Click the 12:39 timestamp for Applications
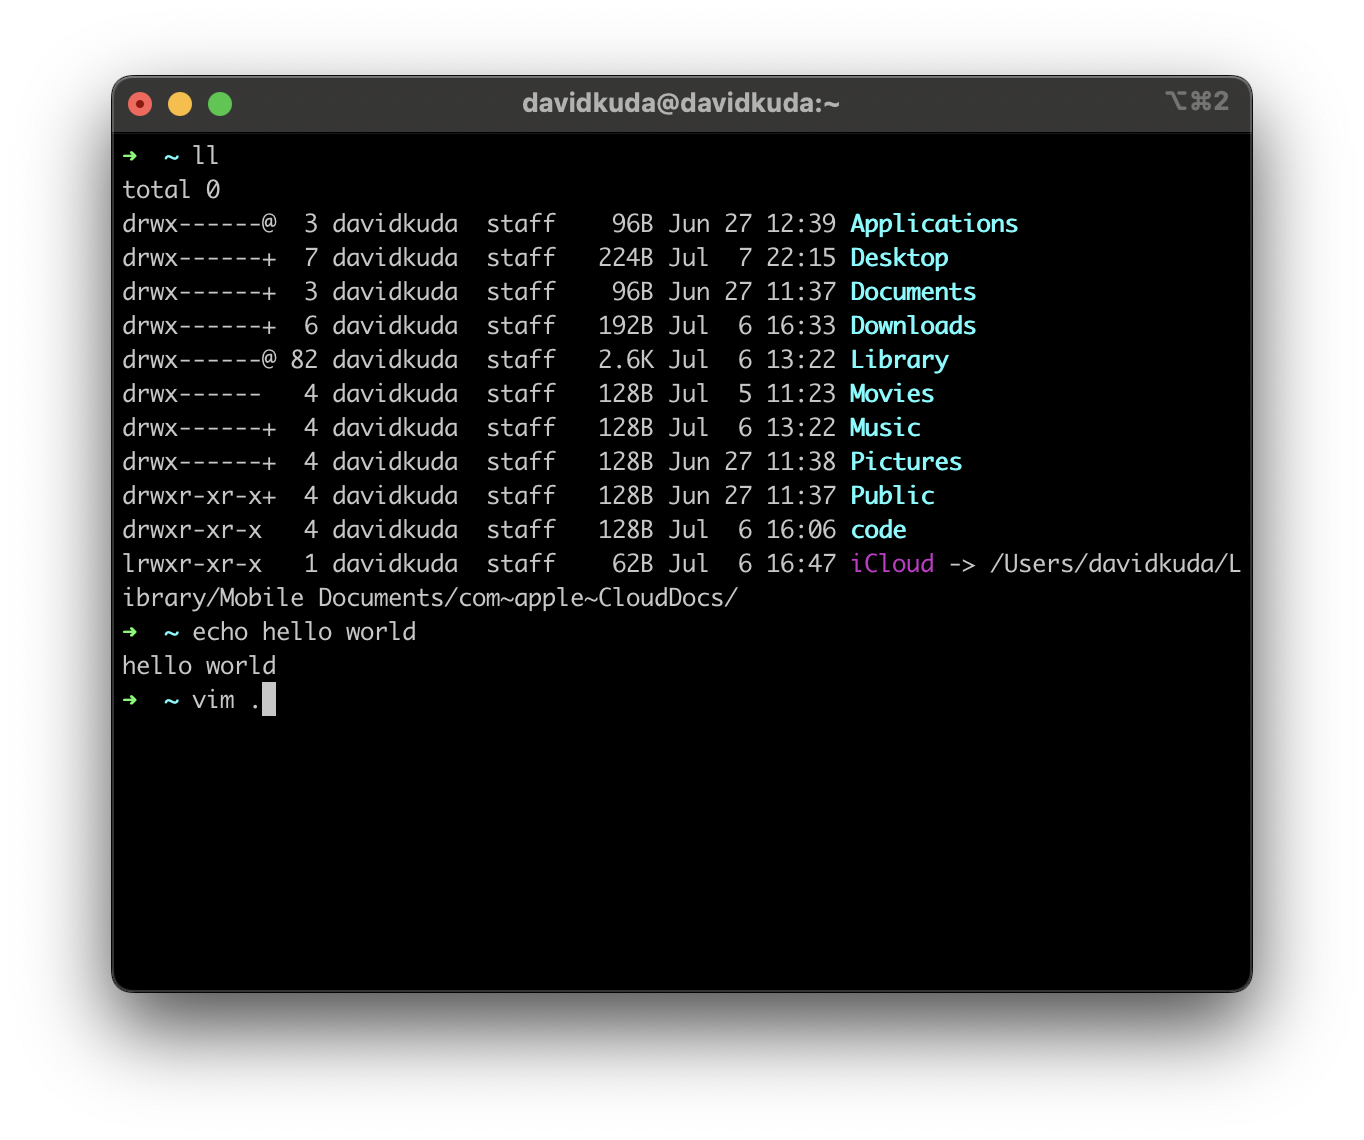The width and height of the screenshot is (1364, 1140). click(x=800, y=224)
